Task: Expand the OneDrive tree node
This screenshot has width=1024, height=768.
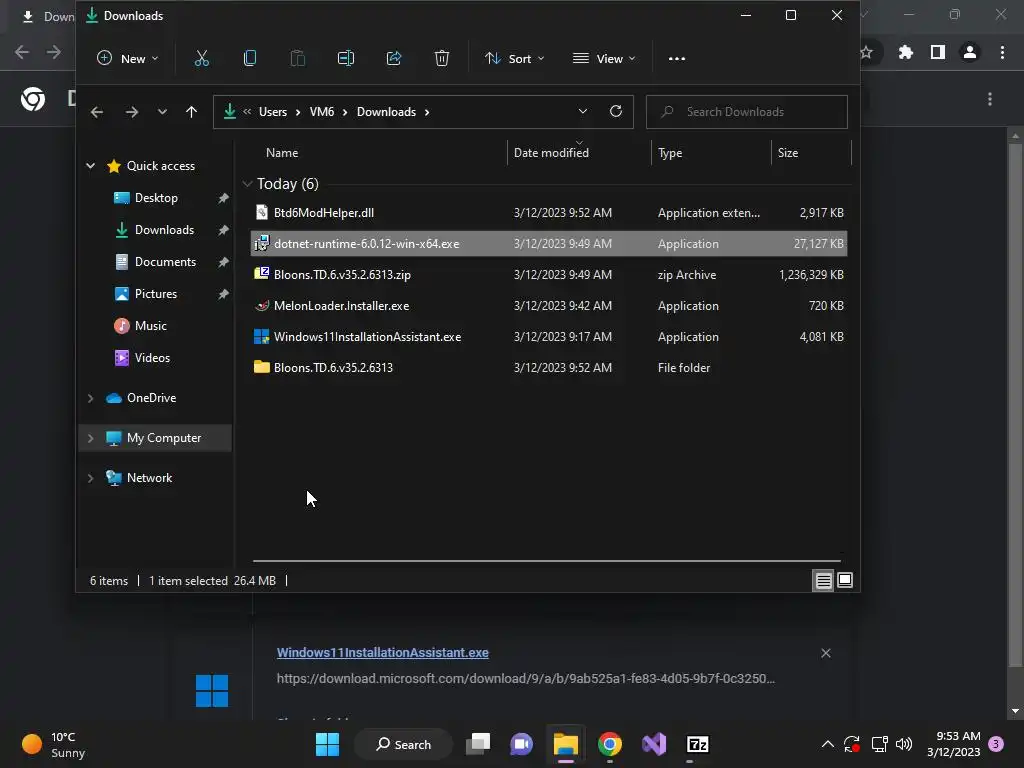Action: pos(90,398)
